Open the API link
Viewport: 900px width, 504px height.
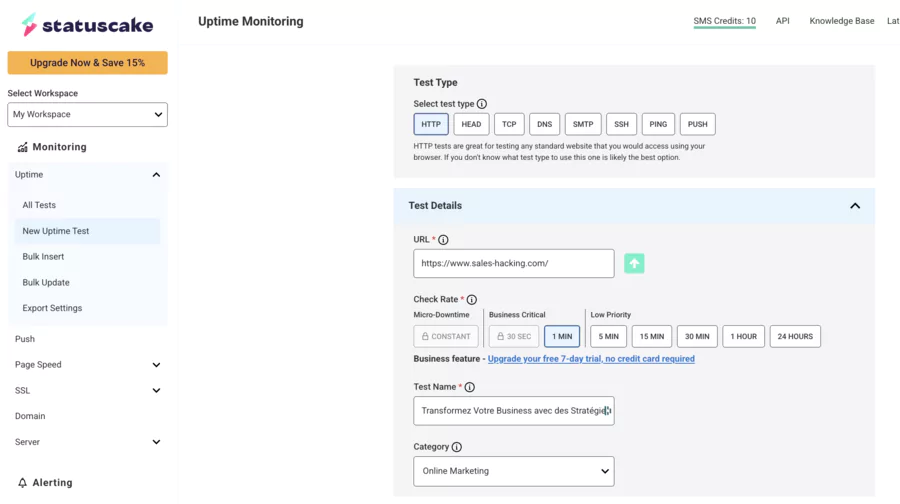point(783,21)
